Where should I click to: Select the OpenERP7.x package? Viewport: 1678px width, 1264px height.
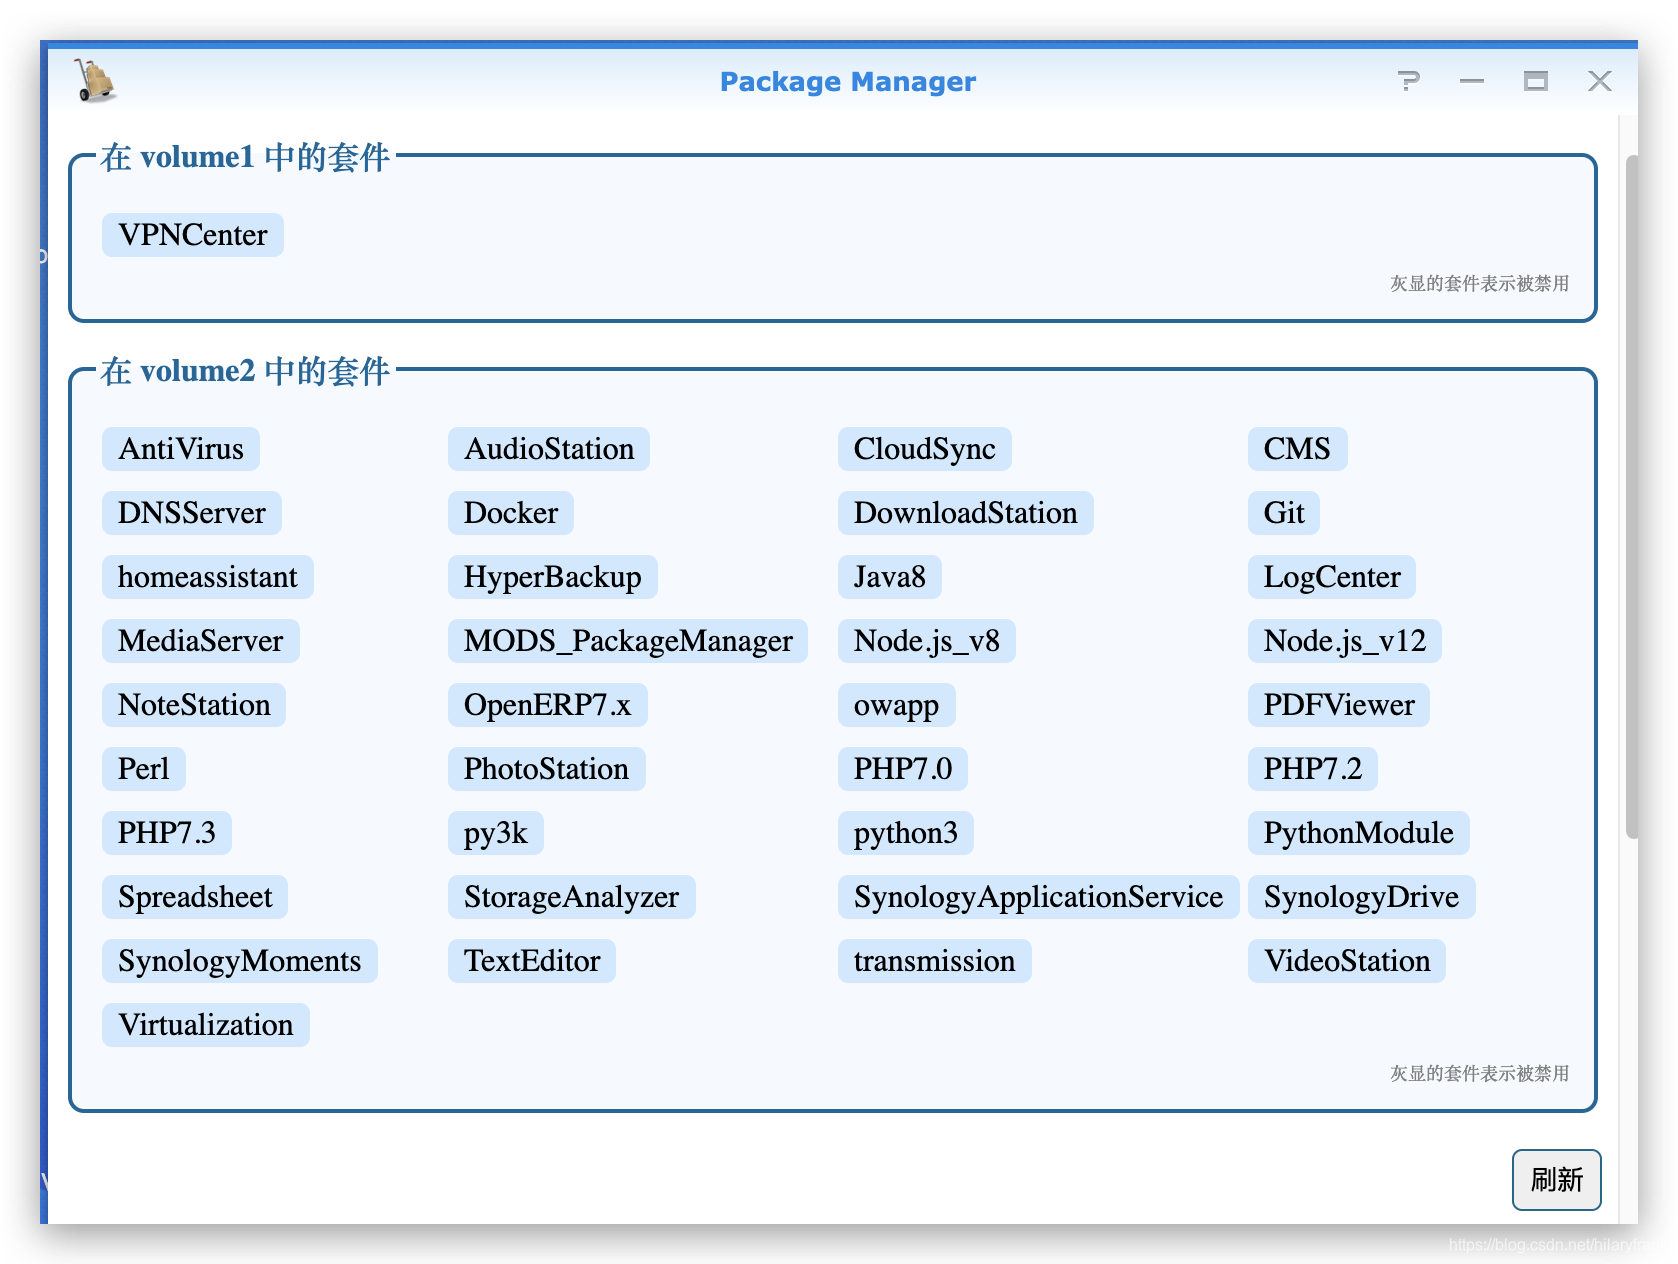548,705
